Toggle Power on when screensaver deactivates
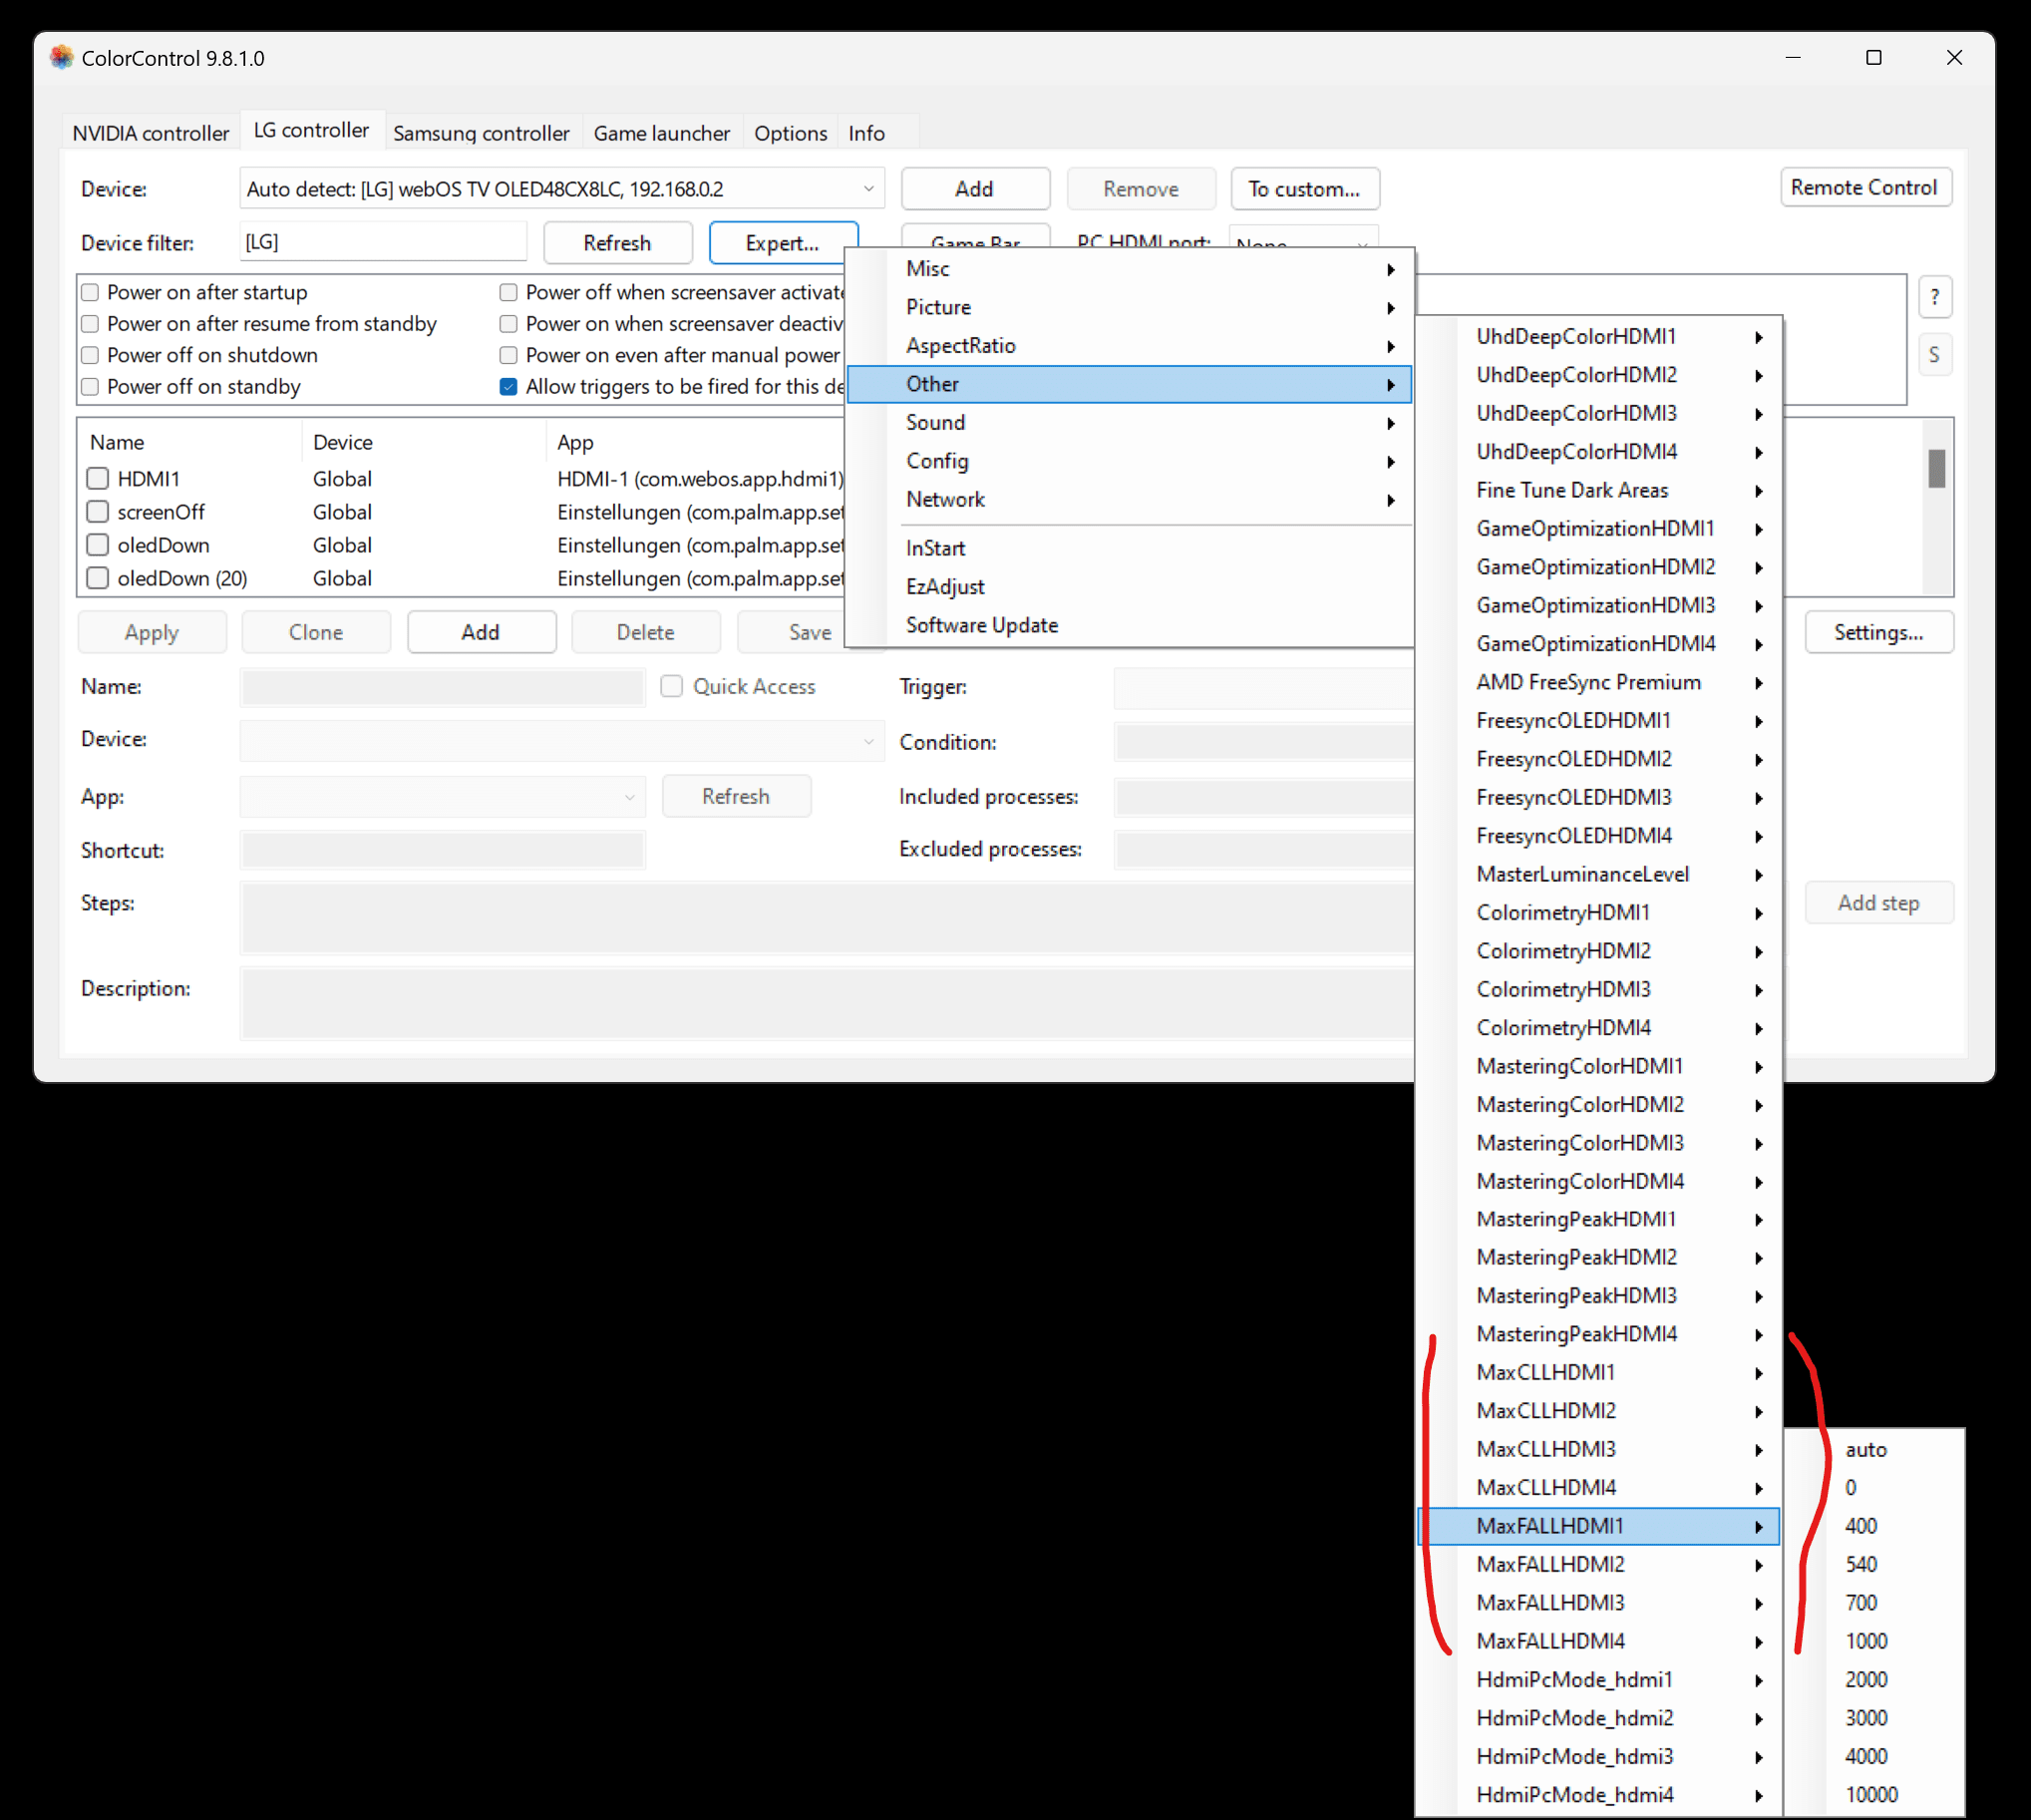The image size is (2031, 1820). 508,324
